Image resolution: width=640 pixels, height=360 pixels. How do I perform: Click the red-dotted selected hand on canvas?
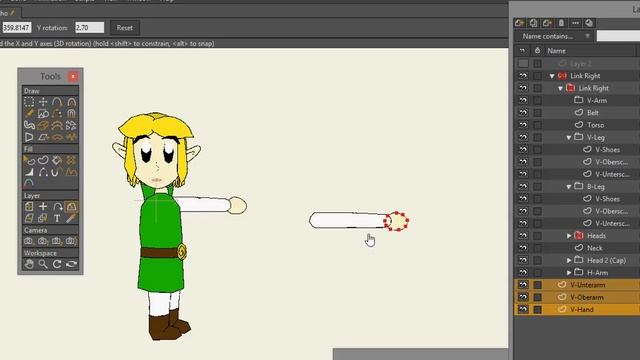[396, 221]
